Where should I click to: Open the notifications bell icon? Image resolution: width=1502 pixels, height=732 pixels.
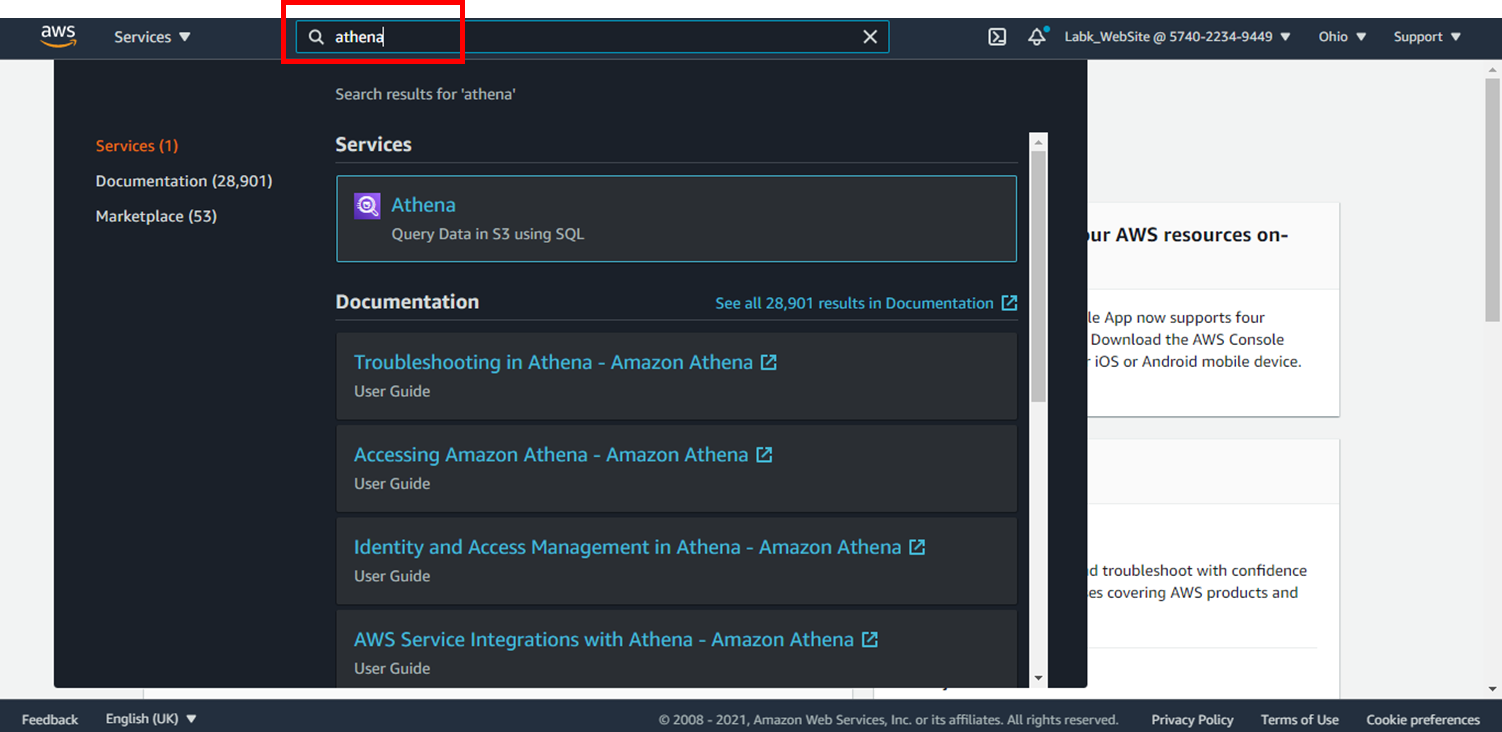1037,37
